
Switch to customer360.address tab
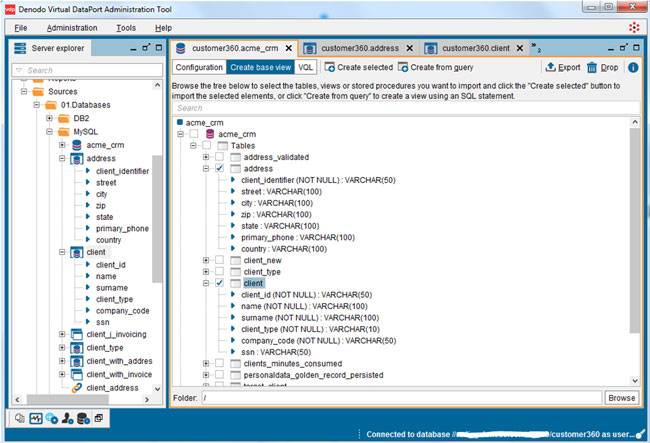(360, 48)
